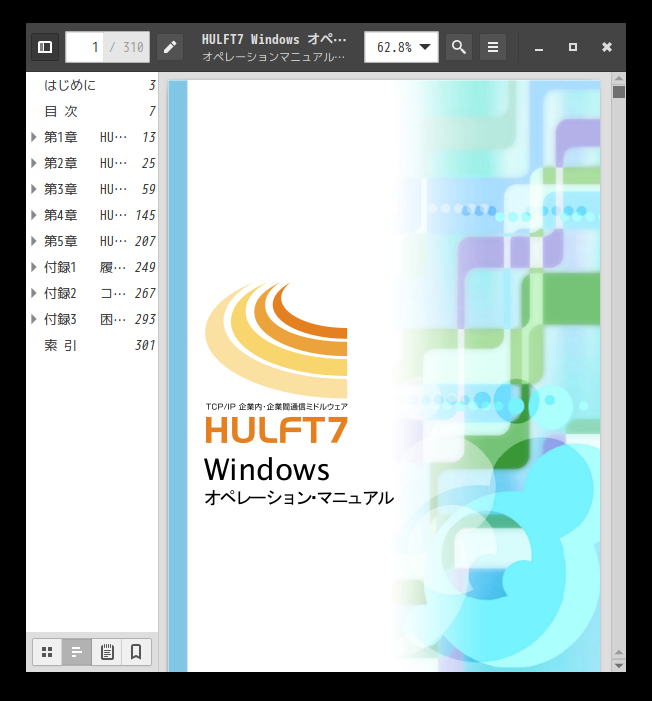Expand the 第2章 outline entry

[34, 163]
